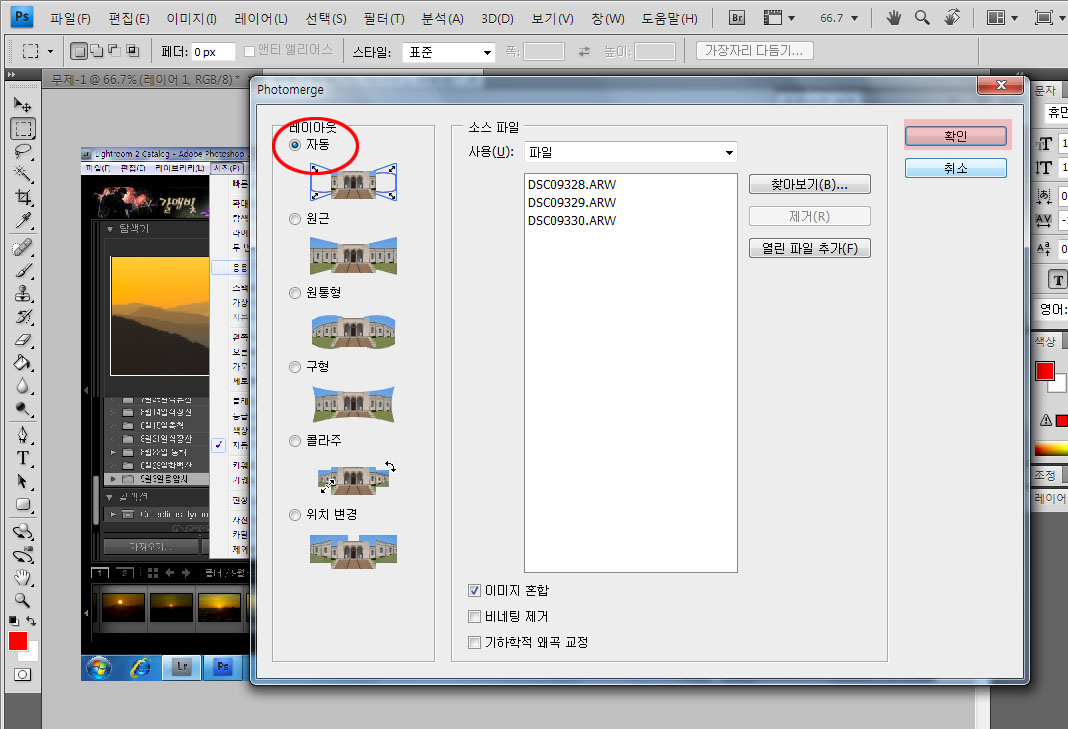
Task: Click the 찾아보기(B)... button
Action: click(809, 184)
